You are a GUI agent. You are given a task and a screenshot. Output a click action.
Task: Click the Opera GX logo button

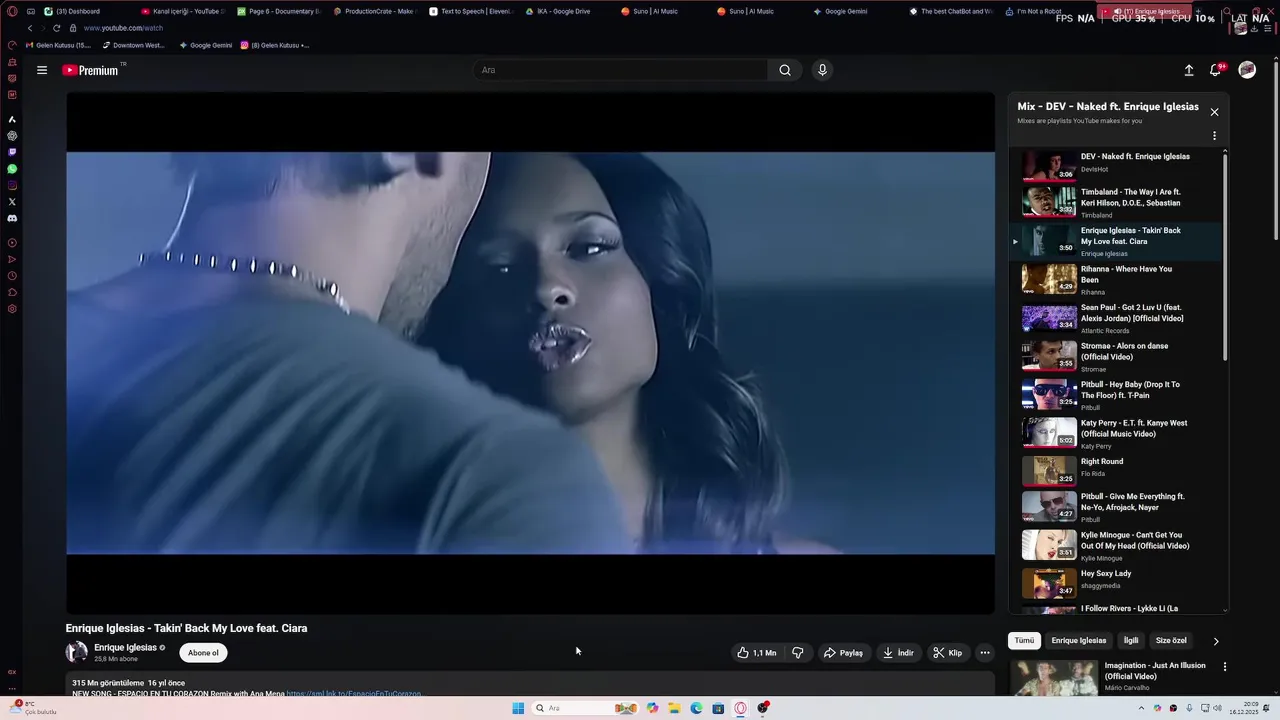(12, 11)
